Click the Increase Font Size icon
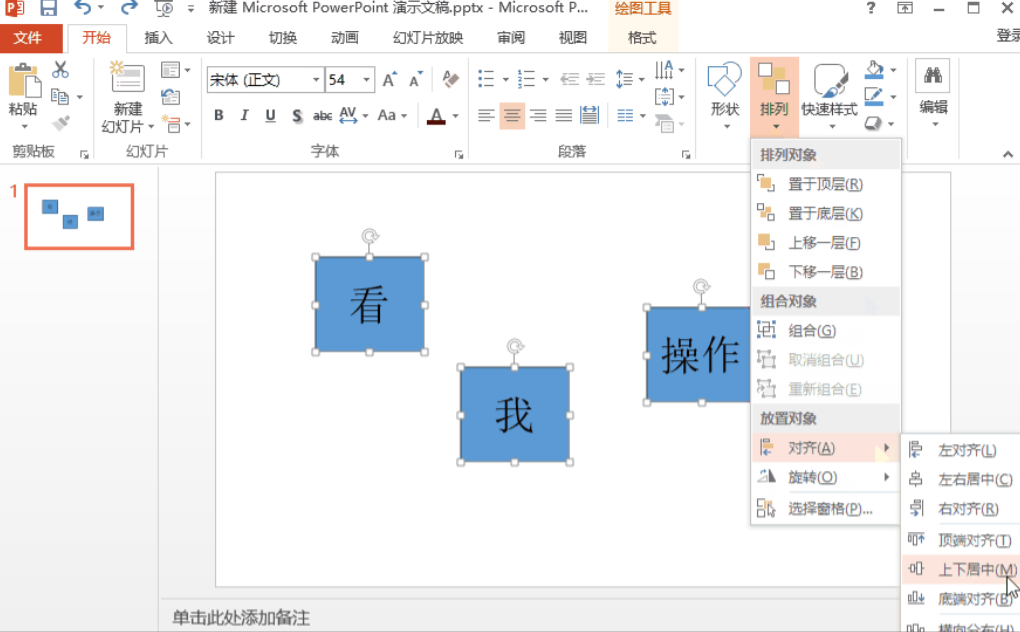The image size is (1020, 632). [x=390, y=80]
